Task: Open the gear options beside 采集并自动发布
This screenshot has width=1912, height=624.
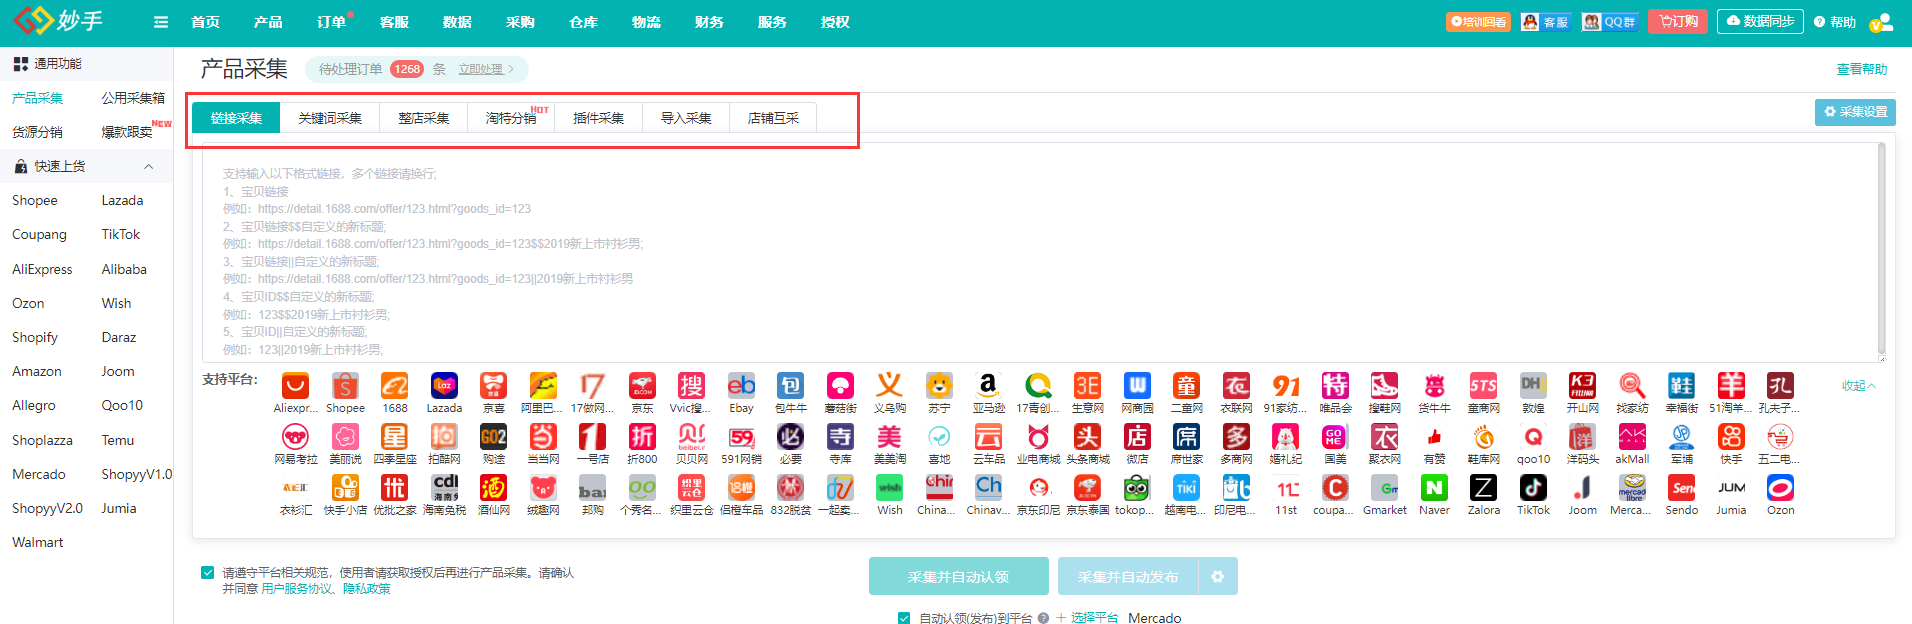Action: tap(1218, 576)
